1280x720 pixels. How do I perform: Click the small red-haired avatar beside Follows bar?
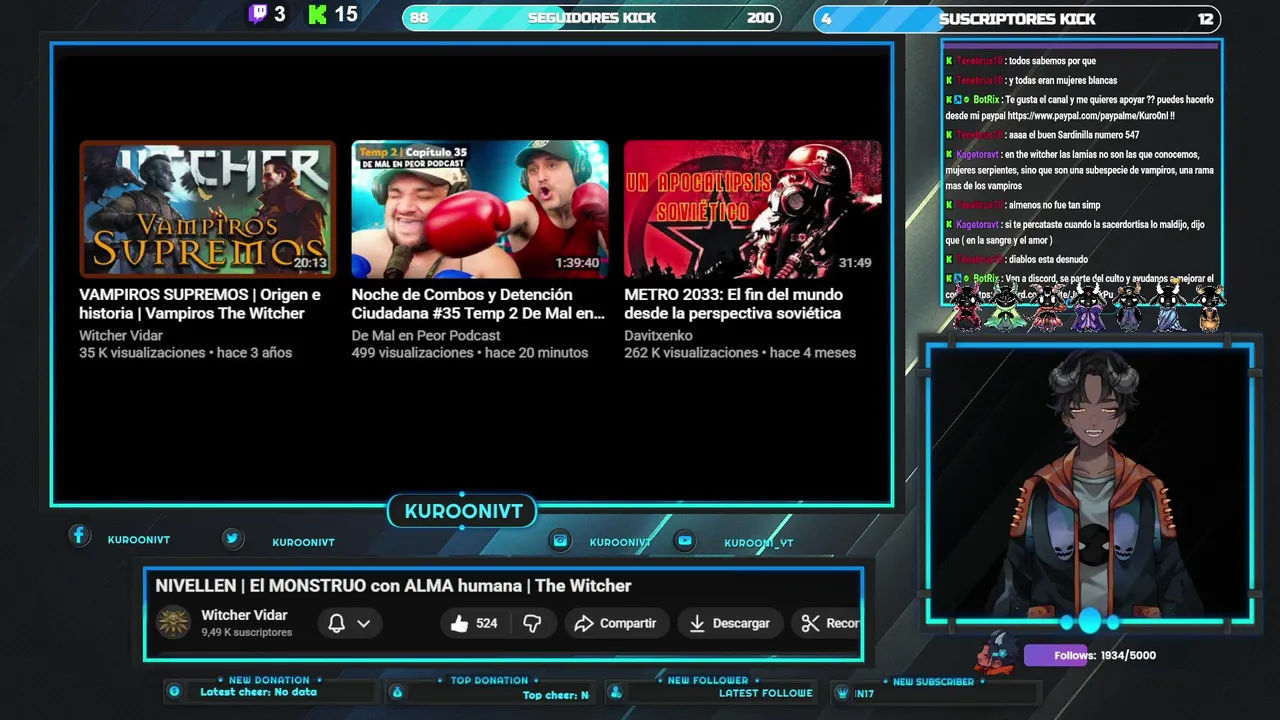(x=998, y=653)
